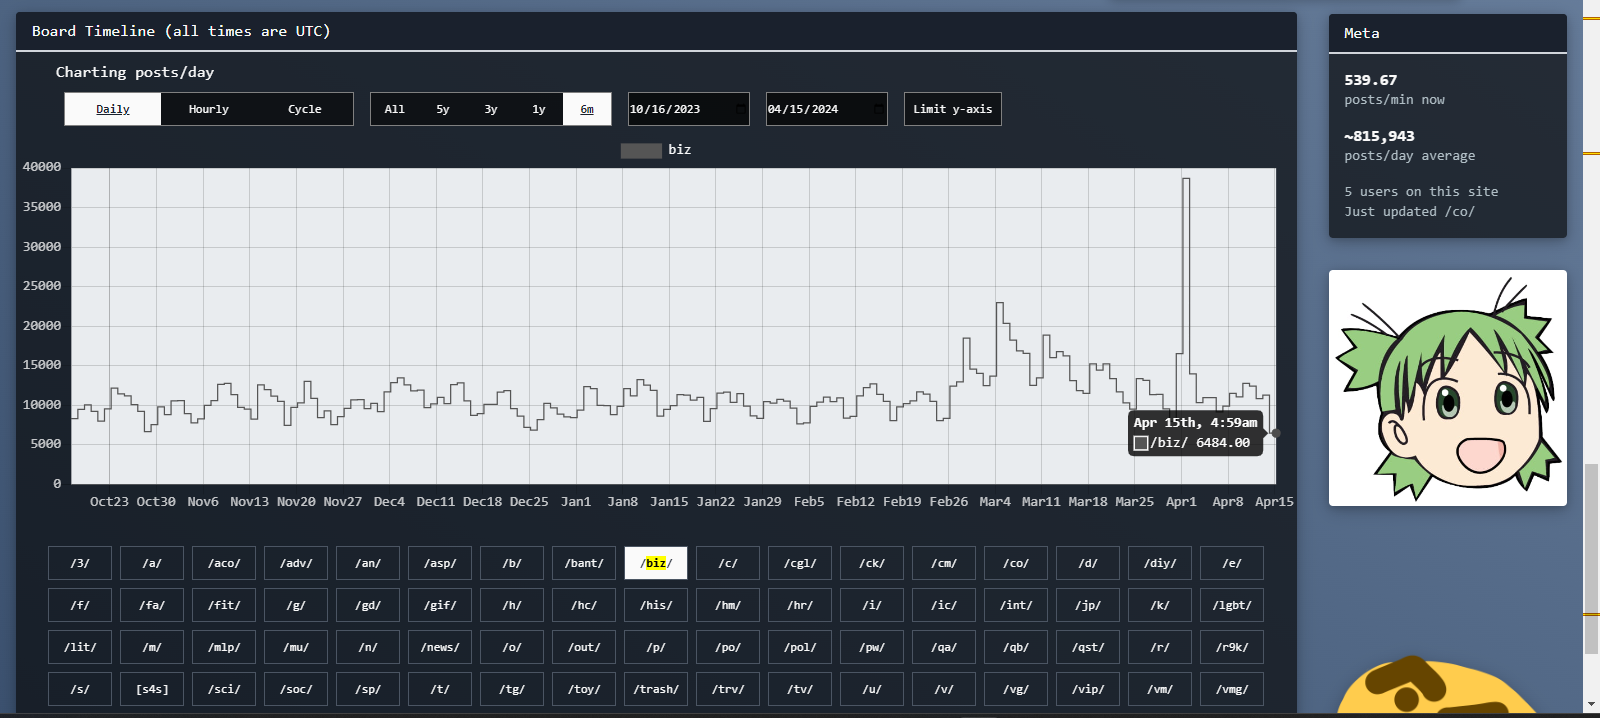This screenshot has width=1600, height=718.
Task: Click the page scrollbar down arrow
Action: point(1591,705)
